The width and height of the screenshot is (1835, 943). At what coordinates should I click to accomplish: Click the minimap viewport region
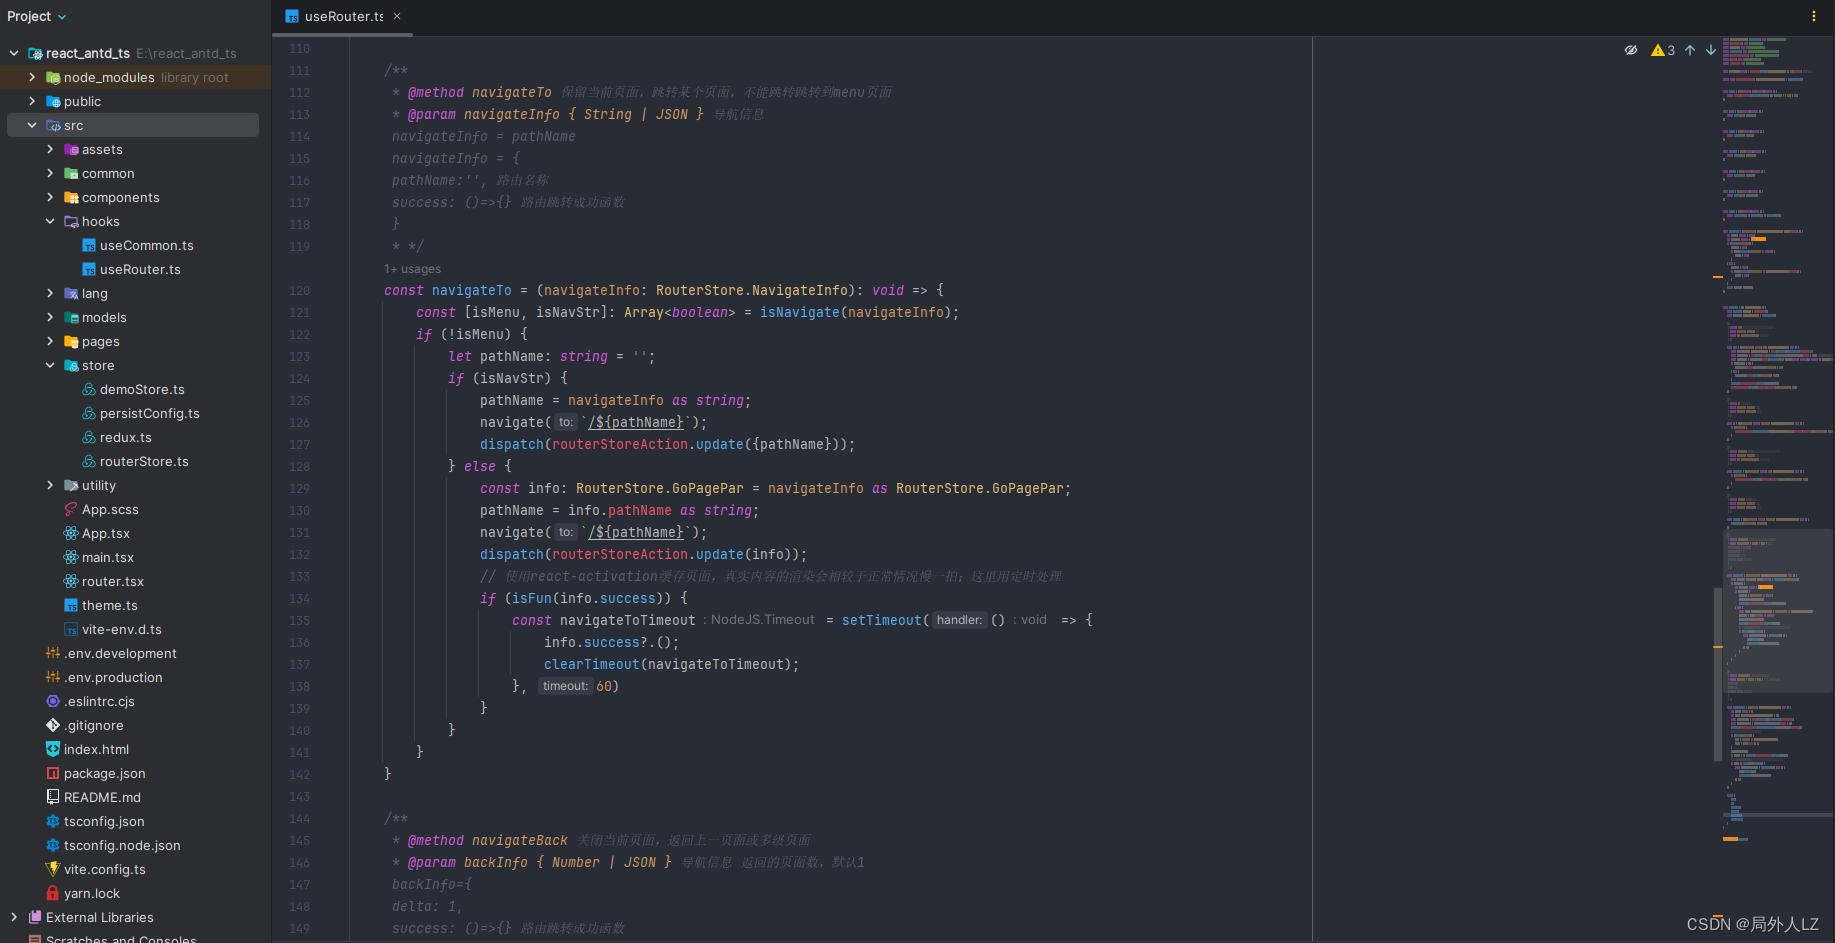pyautogui.click(x=1776, y=611)
